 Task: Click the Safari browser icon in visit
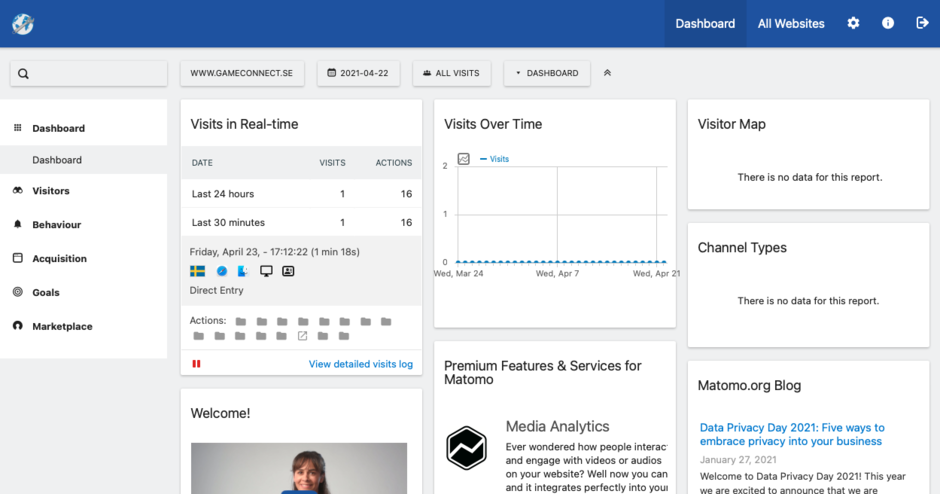pos(222,271)
